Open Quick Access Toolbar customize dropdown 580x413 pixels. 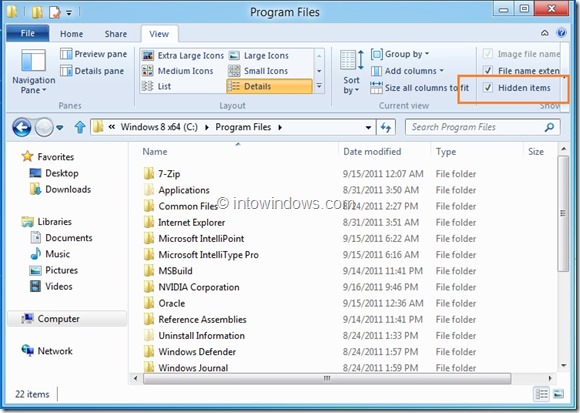coord(69,13)
